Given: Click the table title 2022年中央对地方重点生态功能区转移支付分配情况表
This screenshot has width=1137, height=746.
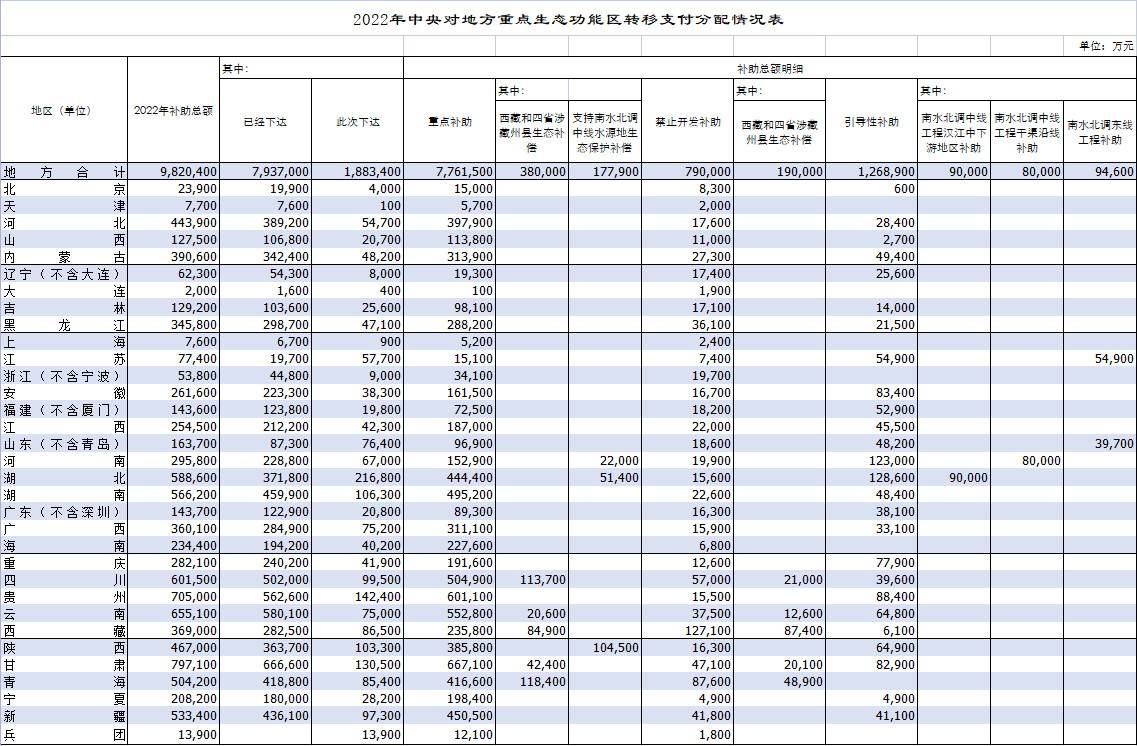Looking at the screenshot, I should 568,20.
